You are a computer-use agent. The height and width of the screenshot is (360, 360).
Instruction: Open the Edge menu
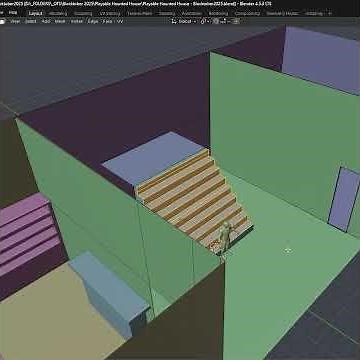pos(93,21)
